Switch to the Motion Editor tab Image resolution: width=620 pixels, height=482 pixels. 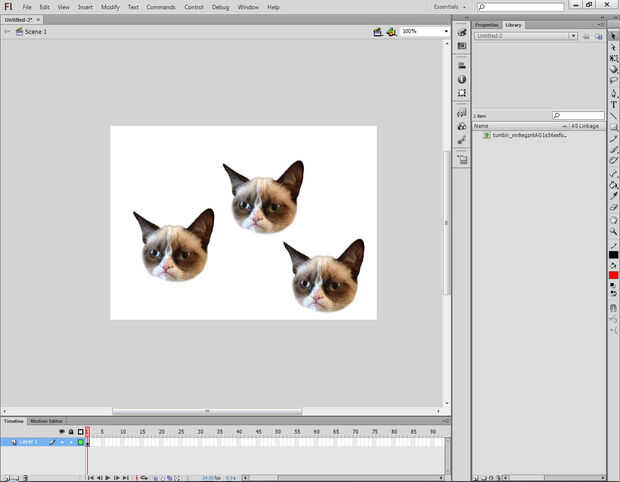click(46, 421)
